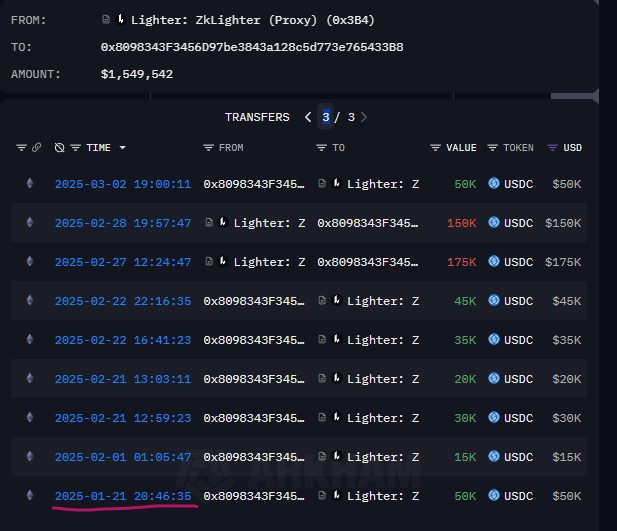This screenshot has height=531, width=617.
Task: Open Lighter: ZkLighter (Proxy) entity at top
Action: (x=253, y=20)
